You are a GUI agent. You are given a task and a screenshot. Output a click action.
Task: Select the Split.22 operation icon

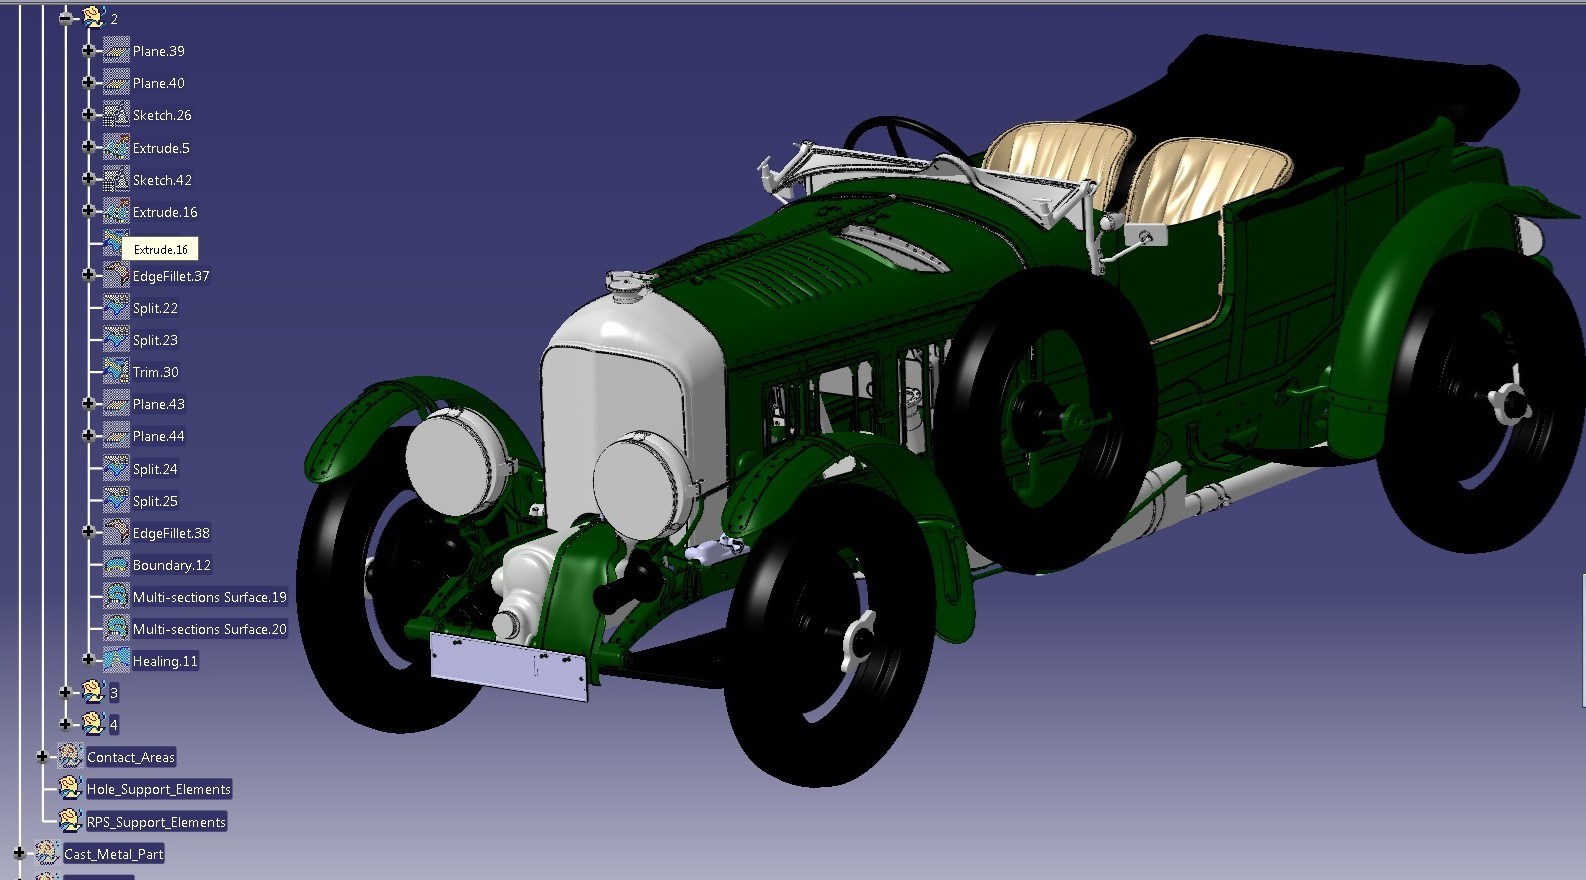pos(117,307)
